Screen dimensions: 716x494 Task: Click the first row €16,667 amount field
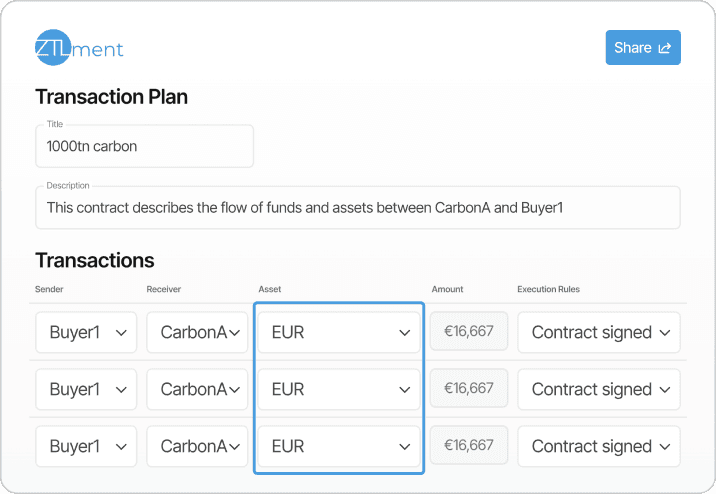(x=469, y=331)
